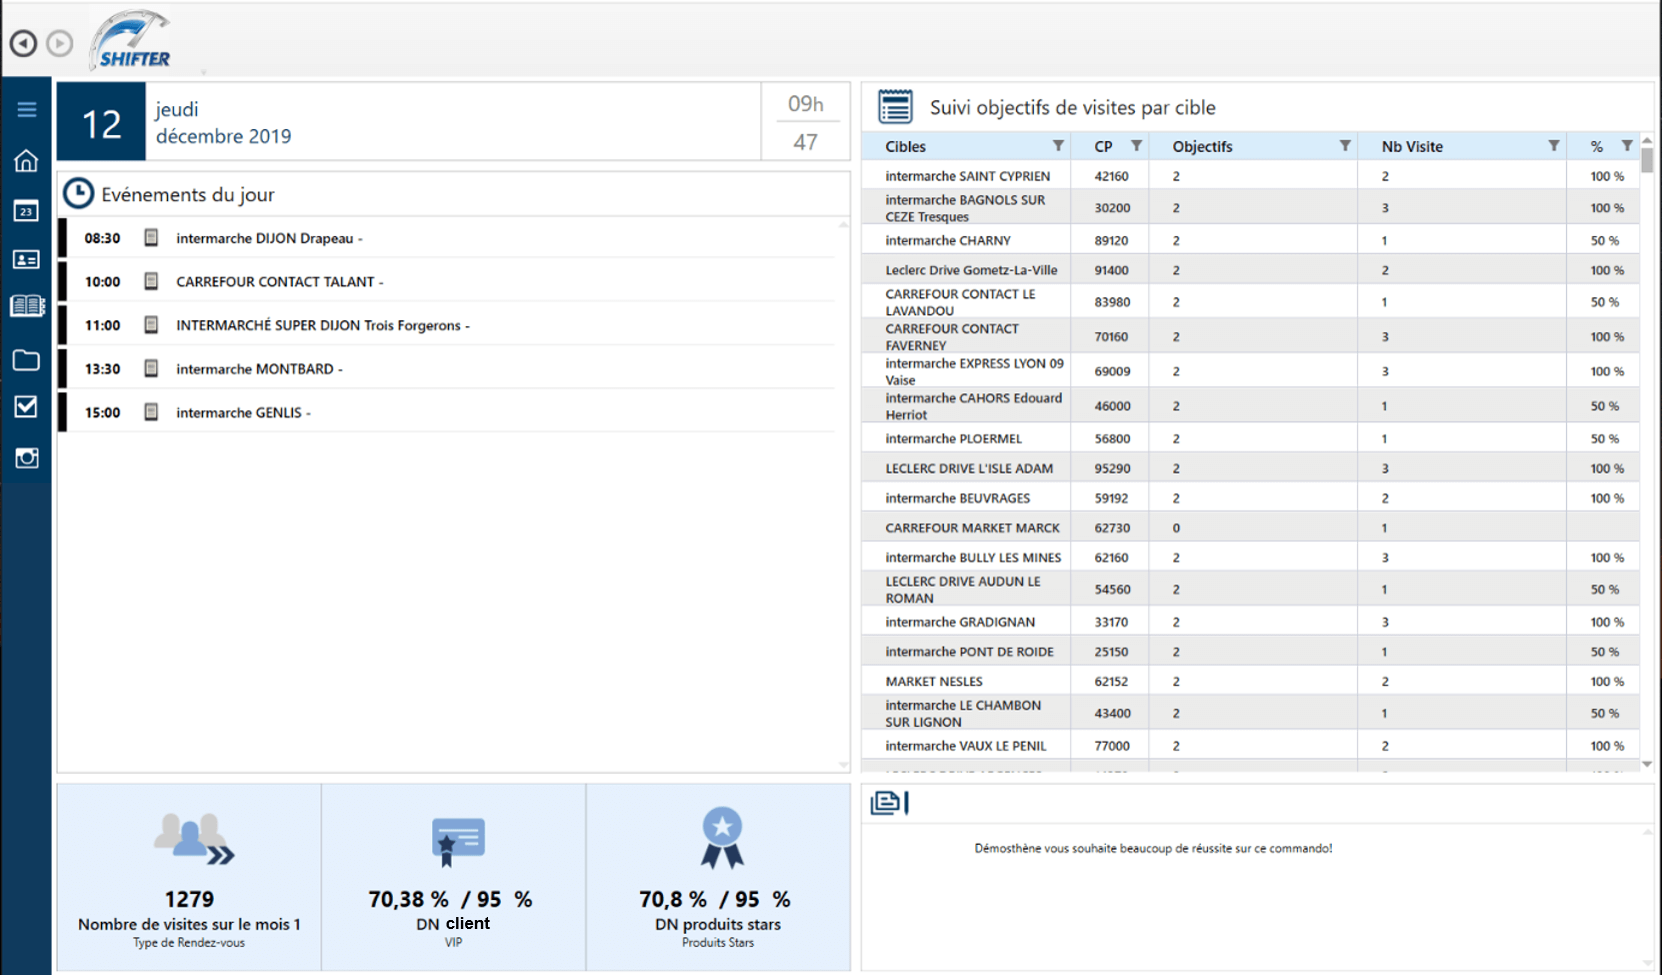Viewport: 1662px width, 975px height.
Task: Open the Nombre de visites sur le mois tile
Action: 189,877
